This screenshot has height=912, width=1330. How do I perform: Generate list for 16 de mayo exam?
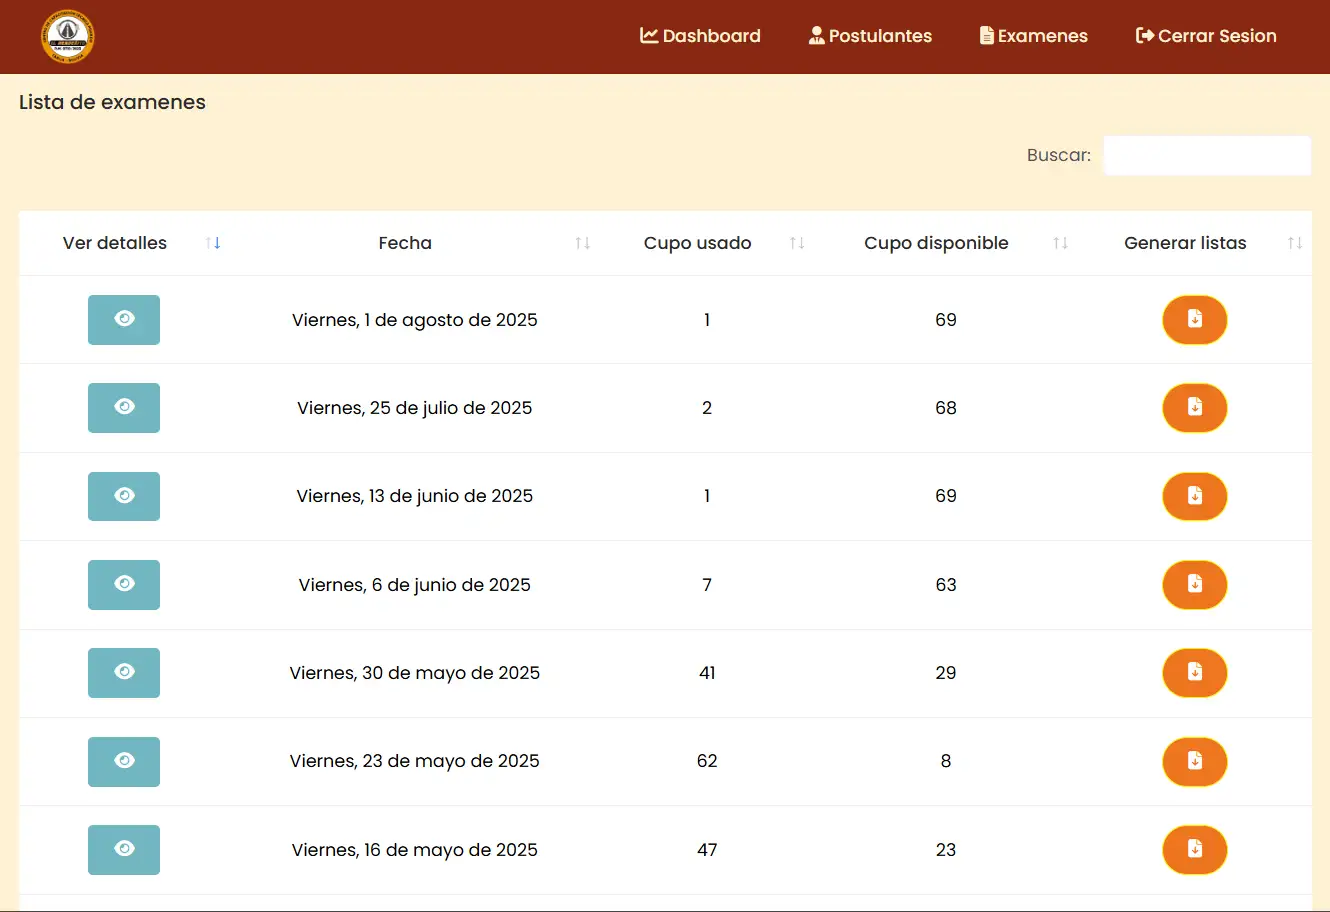[1195, 850]
